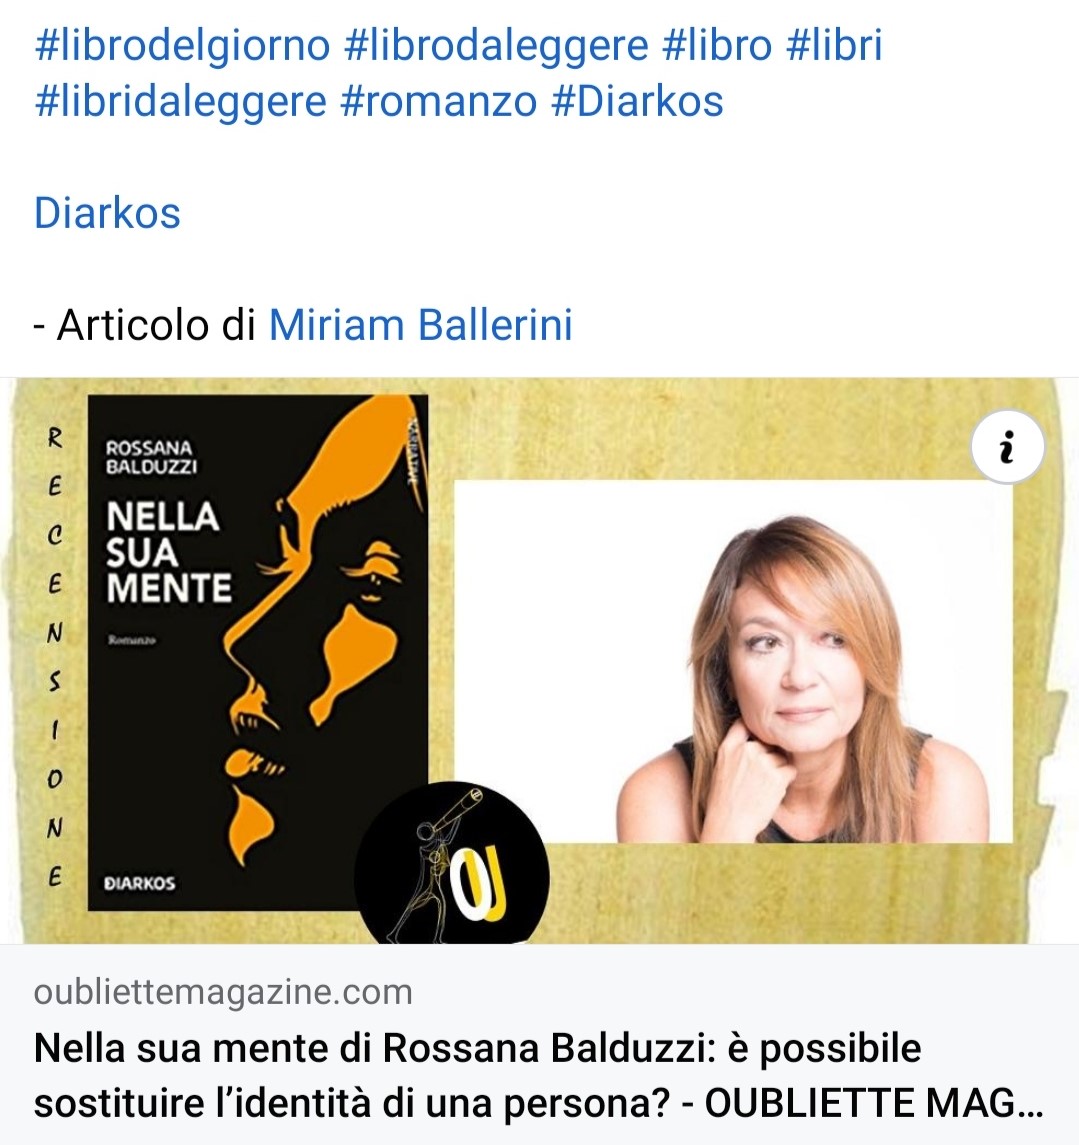The height and width of the screenshot is (1145, 1079).
Task: Click the Nella Sua Mente book cover
Action: click(x=258, y=652)
